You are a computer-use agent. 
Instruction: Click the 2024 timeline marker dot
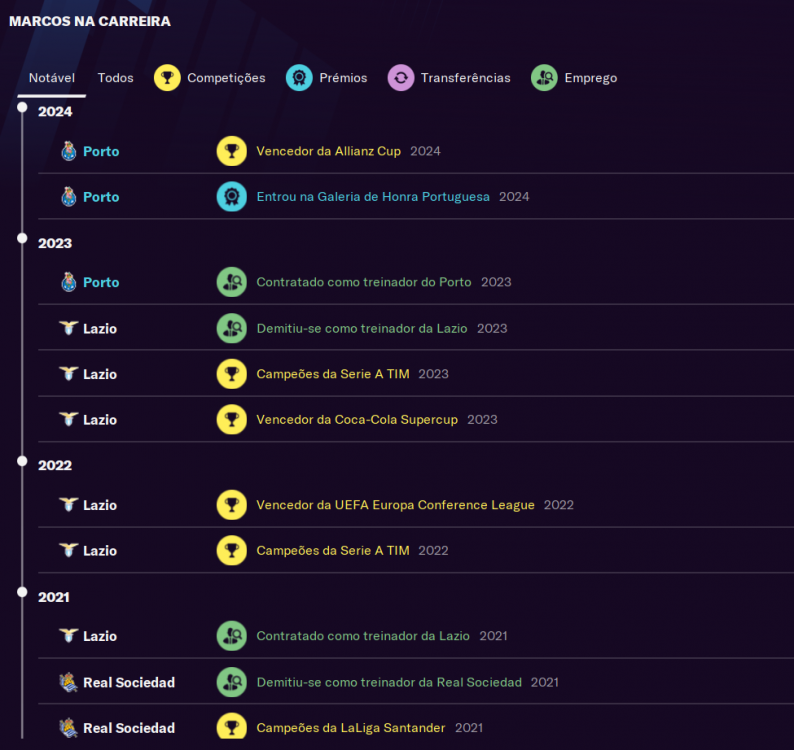pos(22,107)
